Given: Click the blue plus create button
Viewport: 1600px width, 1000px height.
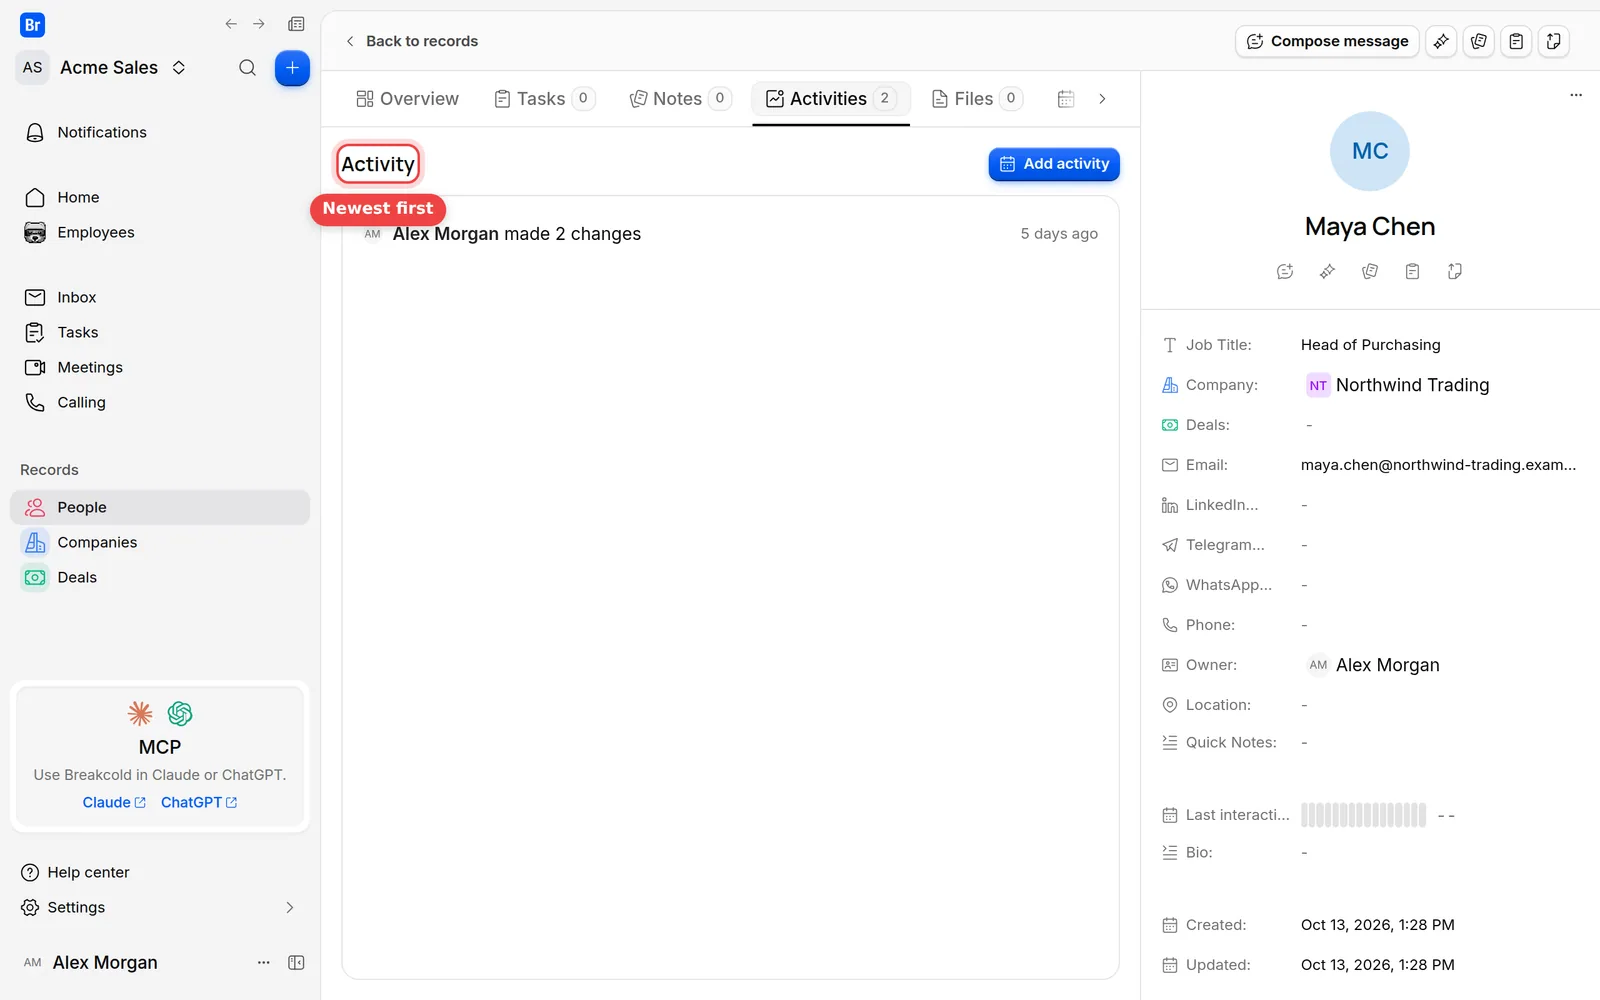Looking at the screenshot, I should point(292,68).
